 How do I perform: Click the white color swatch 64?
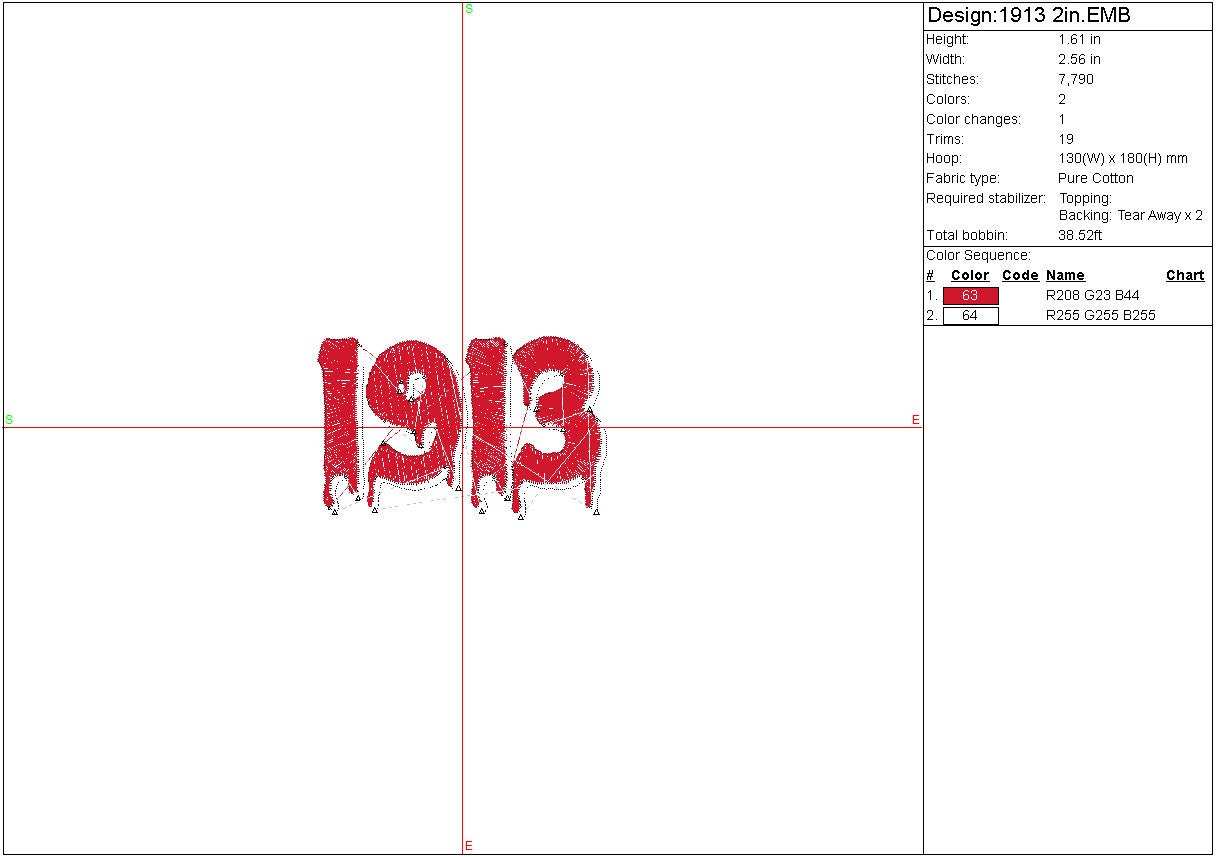pyautogui.click(x=970, y=316)
